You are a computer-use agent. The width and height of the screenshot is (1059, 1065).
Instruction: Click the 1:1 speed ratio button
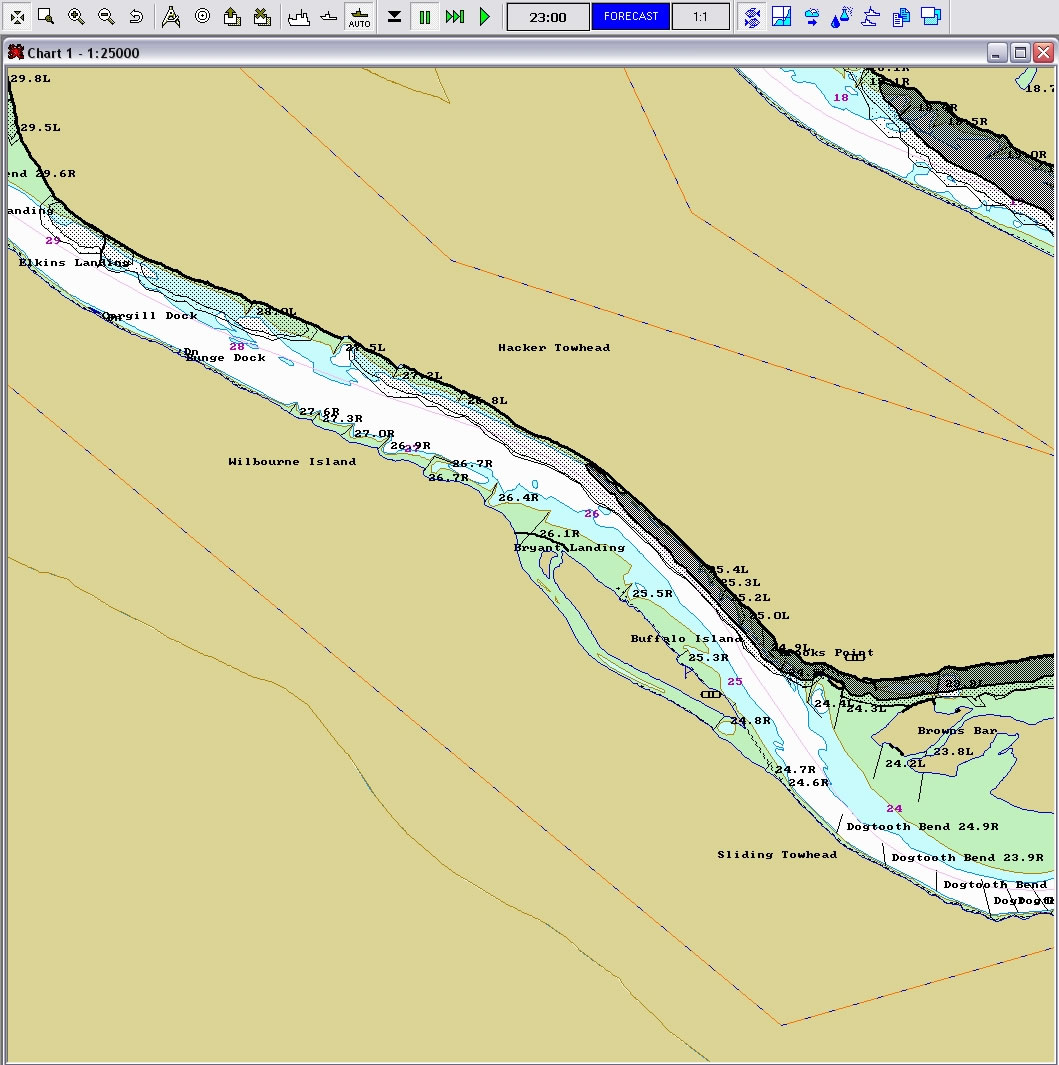(700, 17)
